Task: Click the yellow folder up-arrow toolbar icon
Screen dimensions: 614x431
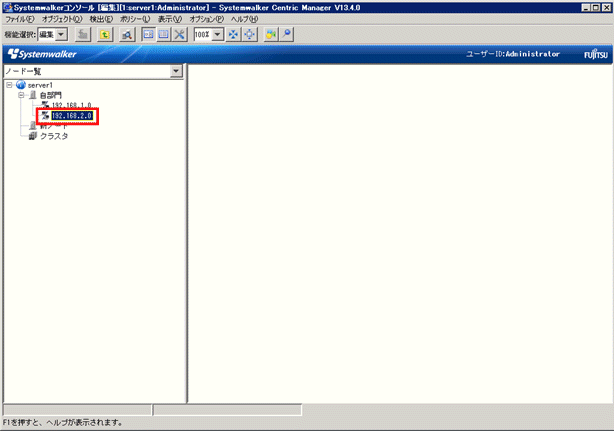Action: pyautogui.click(x=105, y=34)
